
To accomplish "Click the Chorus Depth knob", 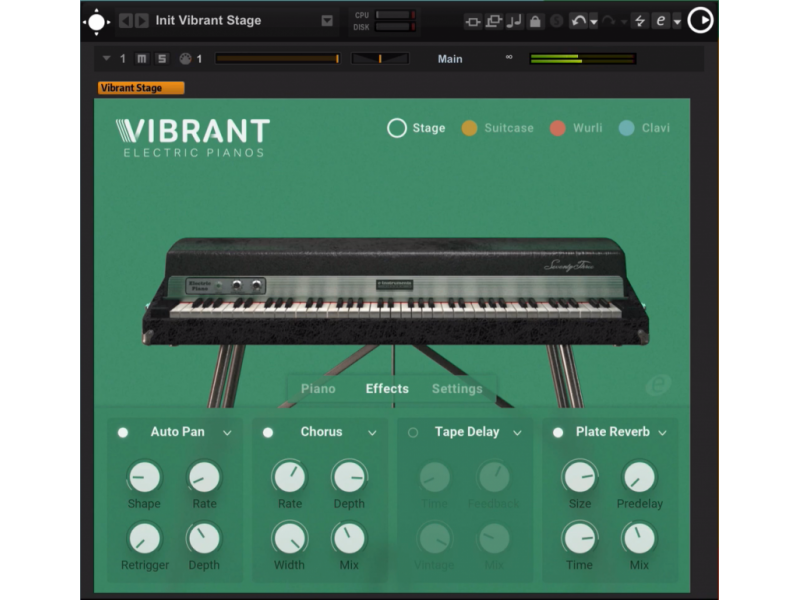I will click(x=349, y=478).
